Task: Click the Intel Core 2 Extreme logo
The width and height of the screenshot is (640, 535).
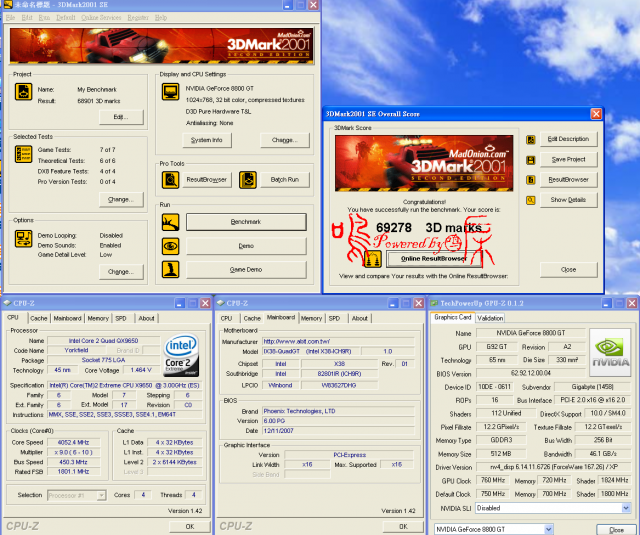Action: [x=181, y=355]
